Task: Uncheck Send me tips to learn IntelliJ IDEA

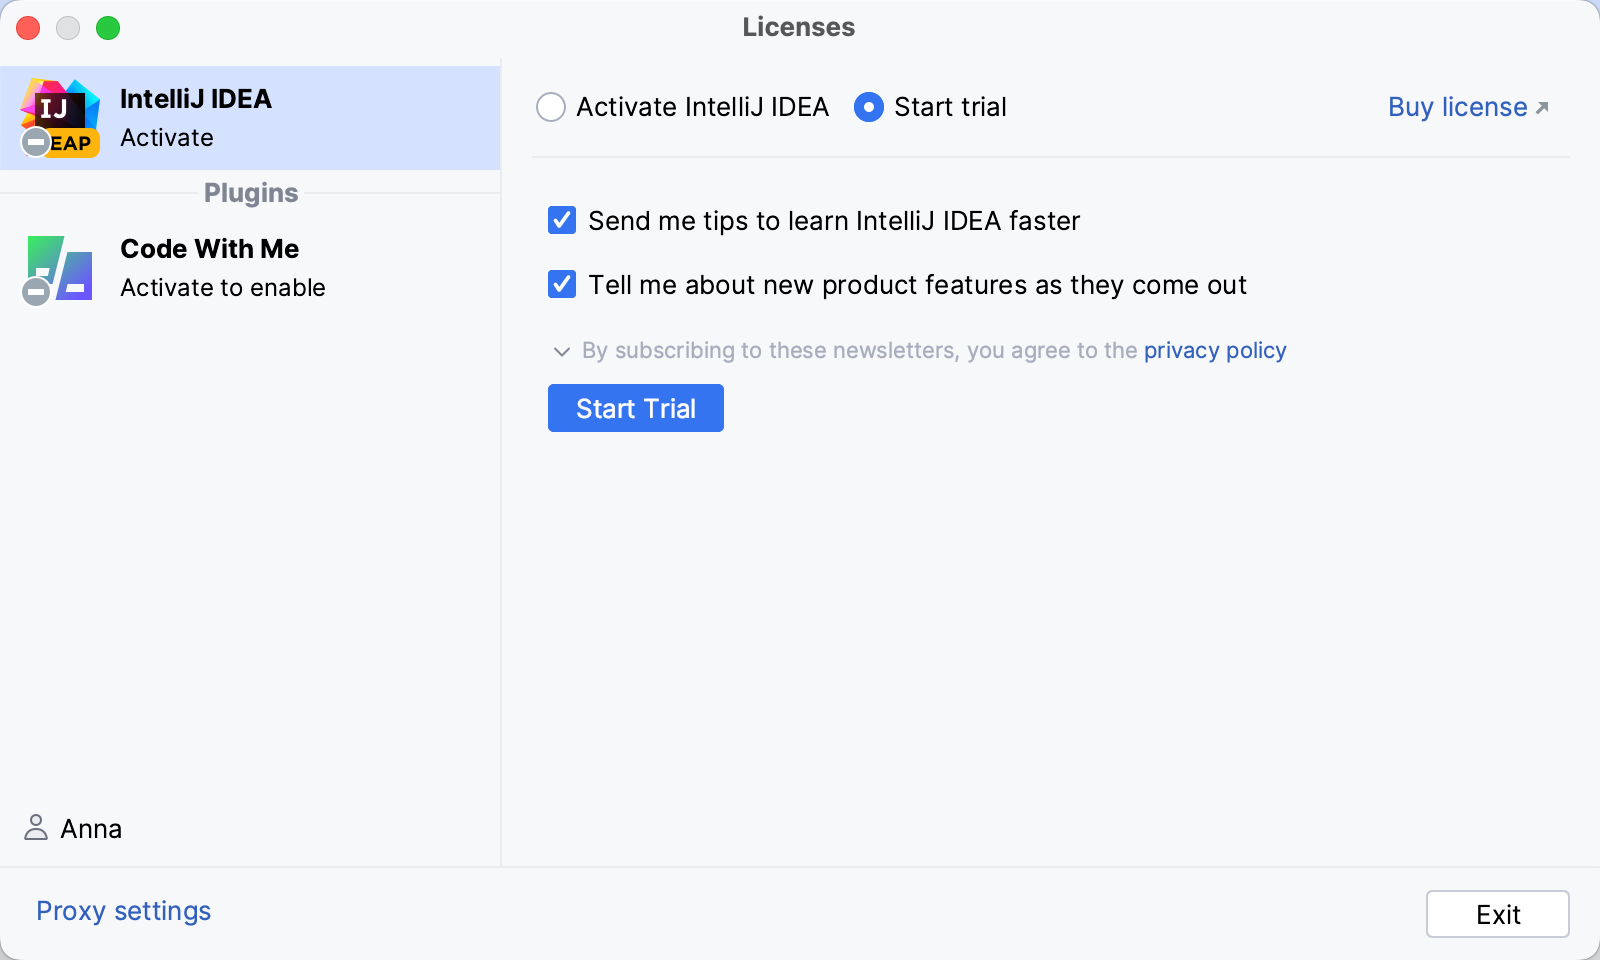Action: tap(562, 220)
